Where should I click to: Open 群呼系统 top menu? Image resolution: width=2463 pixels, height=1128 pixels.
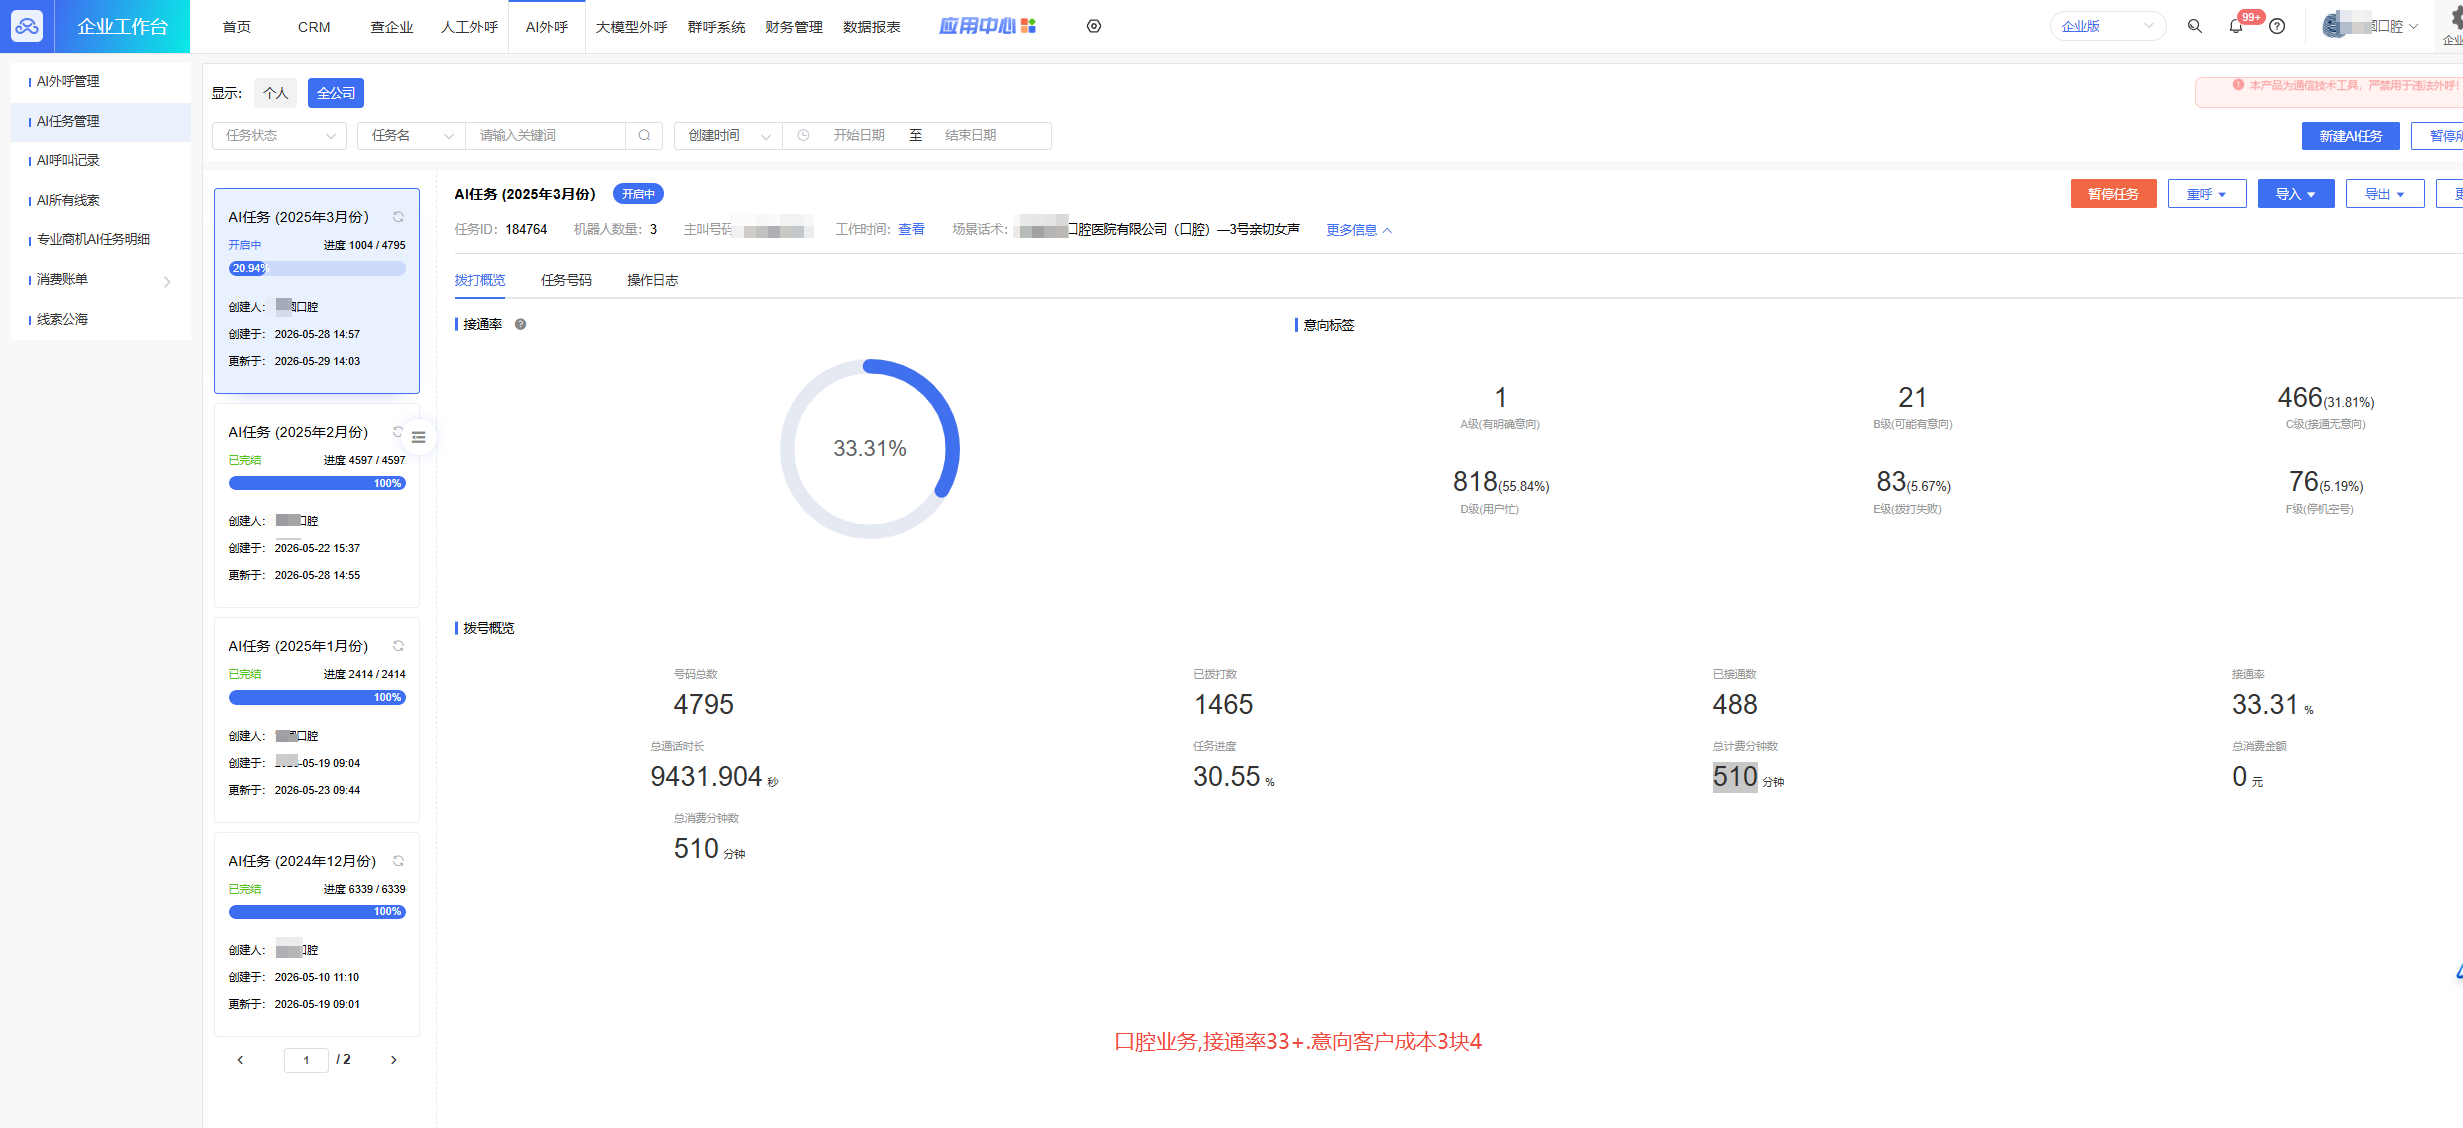(x=716, y=27)
